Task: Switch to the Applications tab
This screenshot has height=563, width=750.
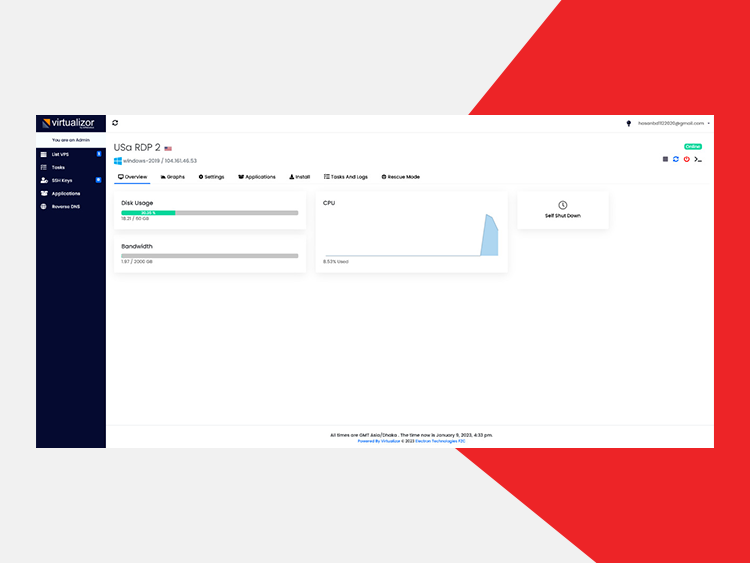Action: [x=257, y=177]
